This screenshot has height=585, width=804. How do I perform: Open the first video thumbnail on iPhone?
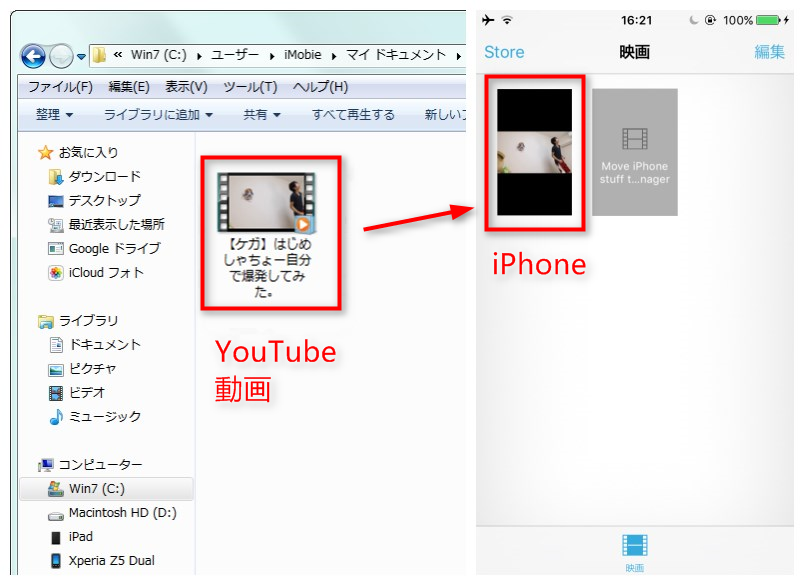[534, 152]
